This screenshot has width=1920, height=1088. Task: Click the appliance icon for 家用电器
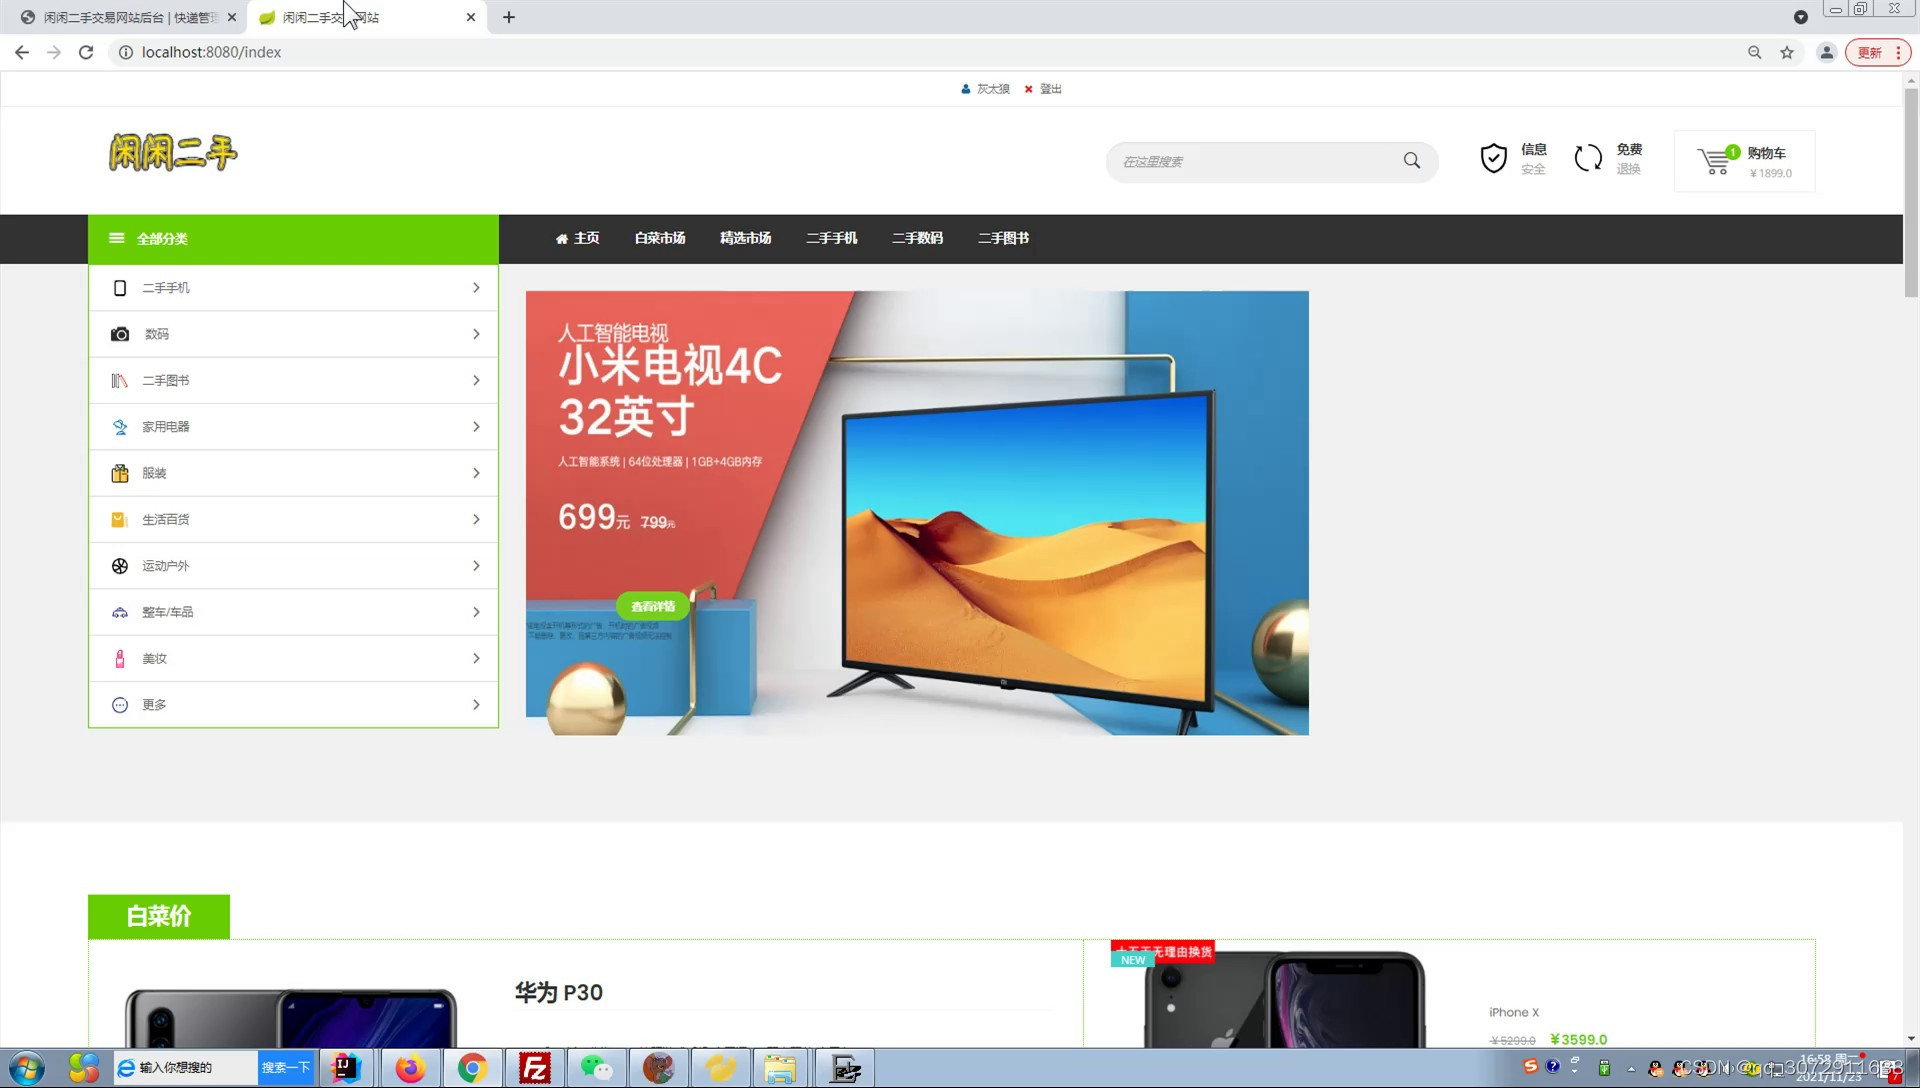(x=120, y=427)
